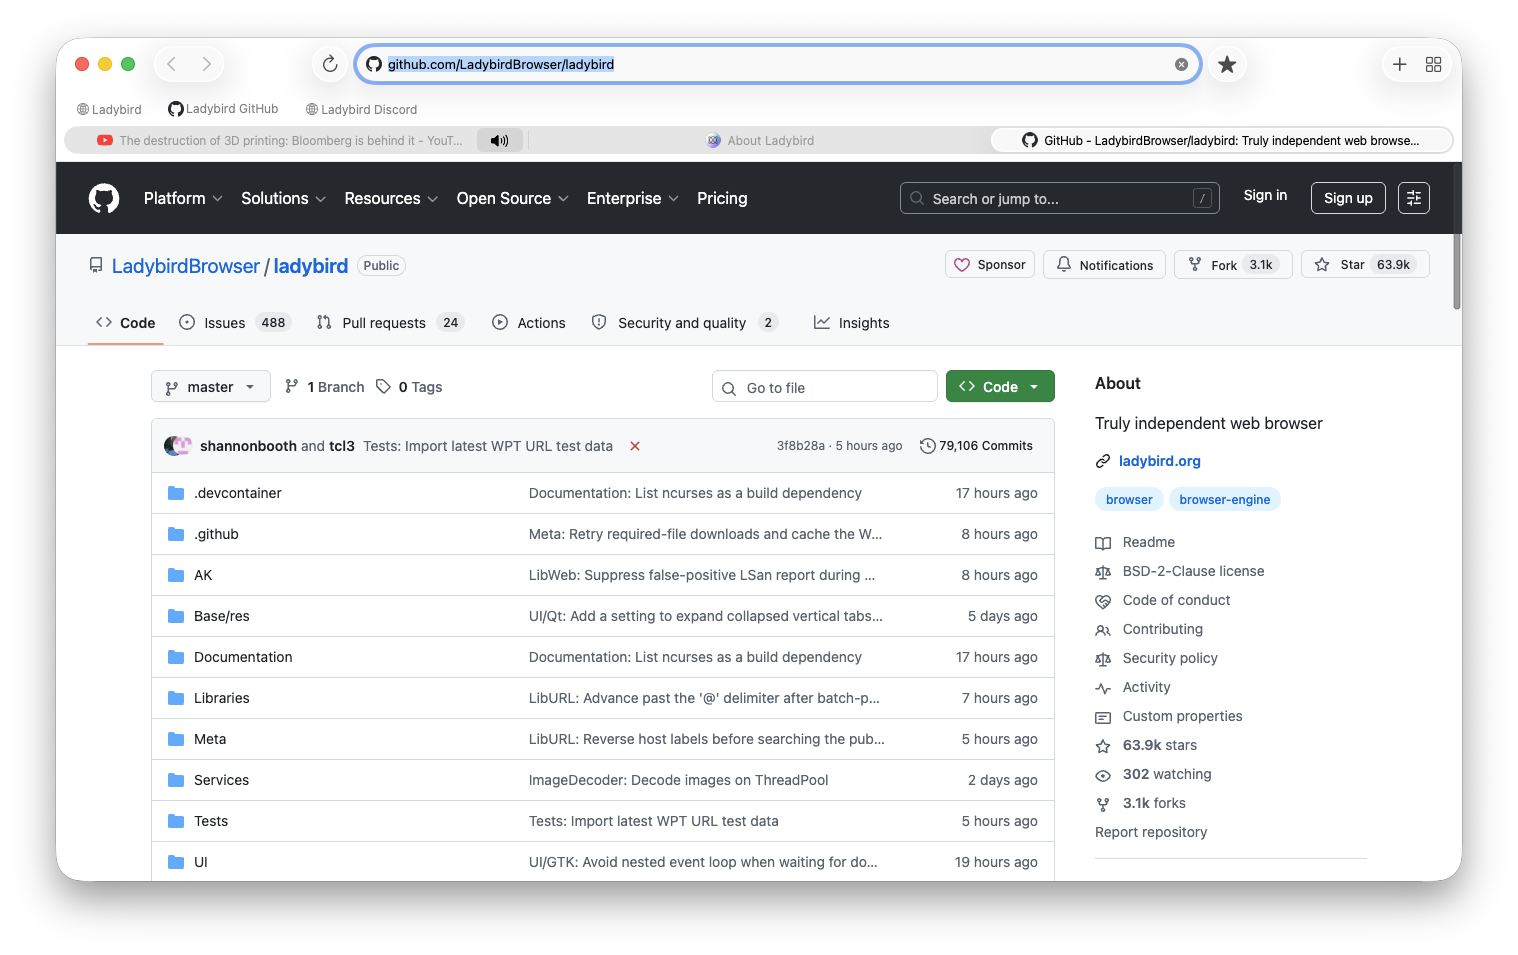Click the Custom properties icon
The height and width of the screenshot is (955, 1518).
[x=1103, y=717]
